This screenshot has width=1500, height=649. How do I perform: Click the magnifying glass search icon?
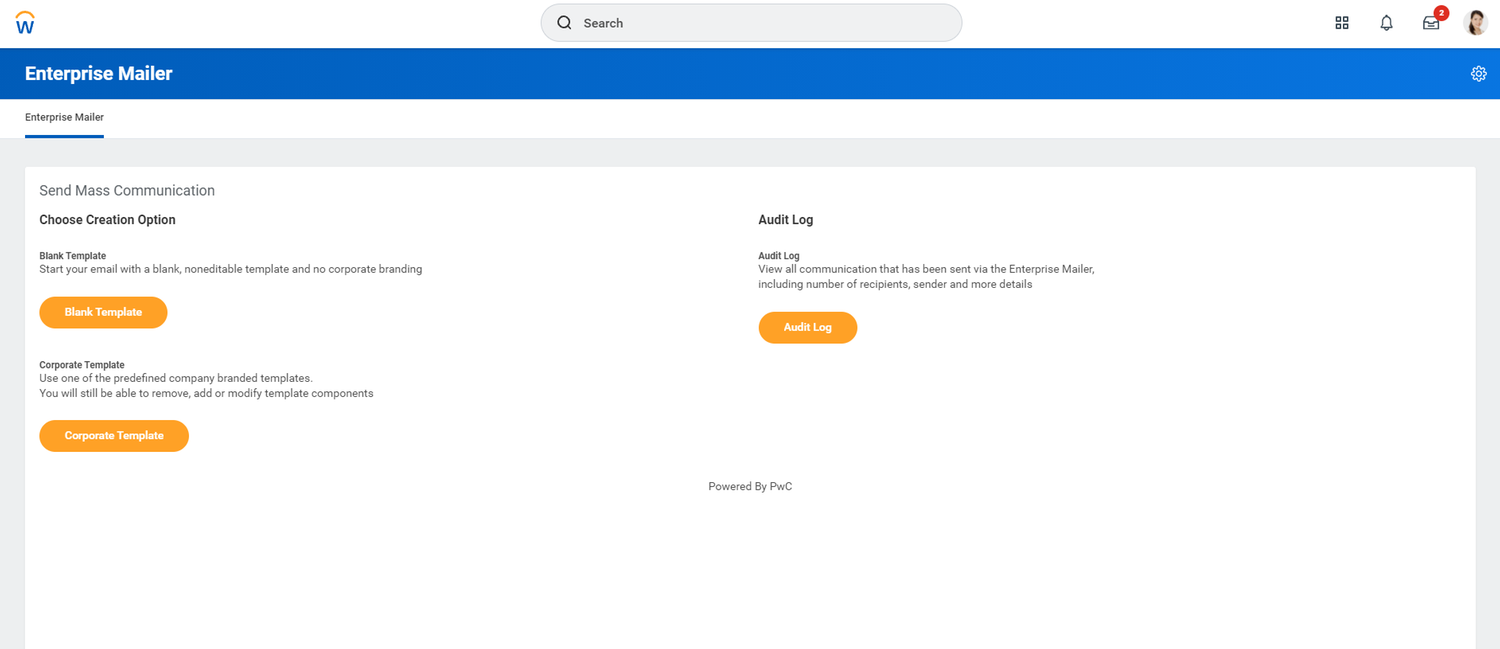pyautogui.click(x=564, y=23)
